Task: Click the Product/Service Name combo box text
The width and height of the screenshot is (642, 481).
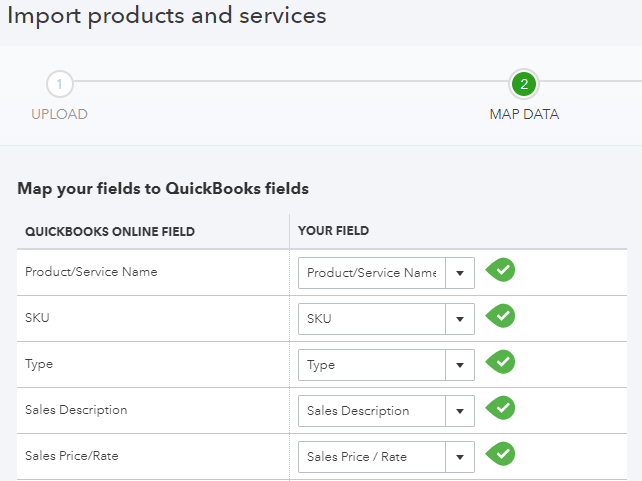Action: click(372, 273)
